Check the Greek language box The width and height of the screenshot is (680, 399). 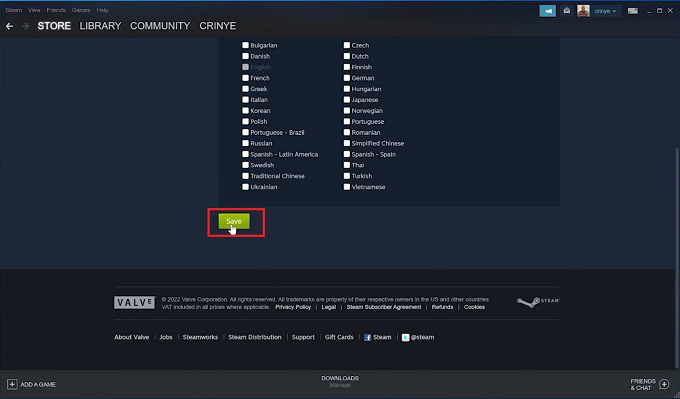tap(245, 88)
